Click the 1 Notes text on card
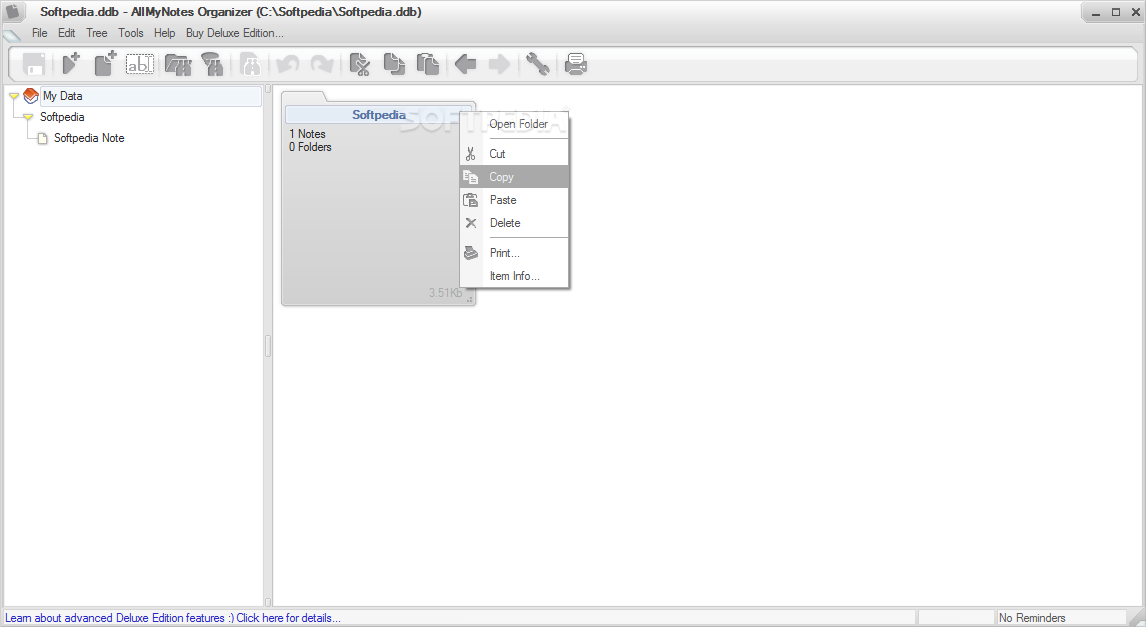1146x627 pixels. coord(307,134)
